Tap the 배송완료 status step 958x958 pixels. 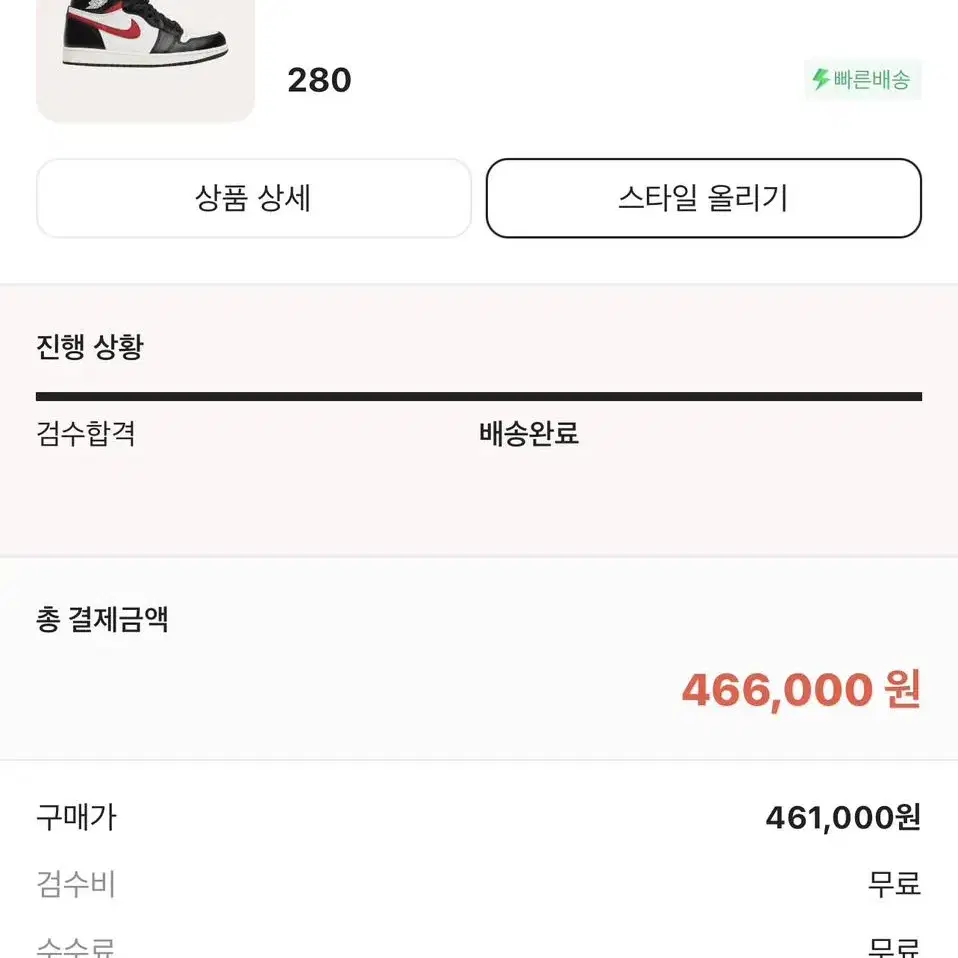[x=528, y=433]
